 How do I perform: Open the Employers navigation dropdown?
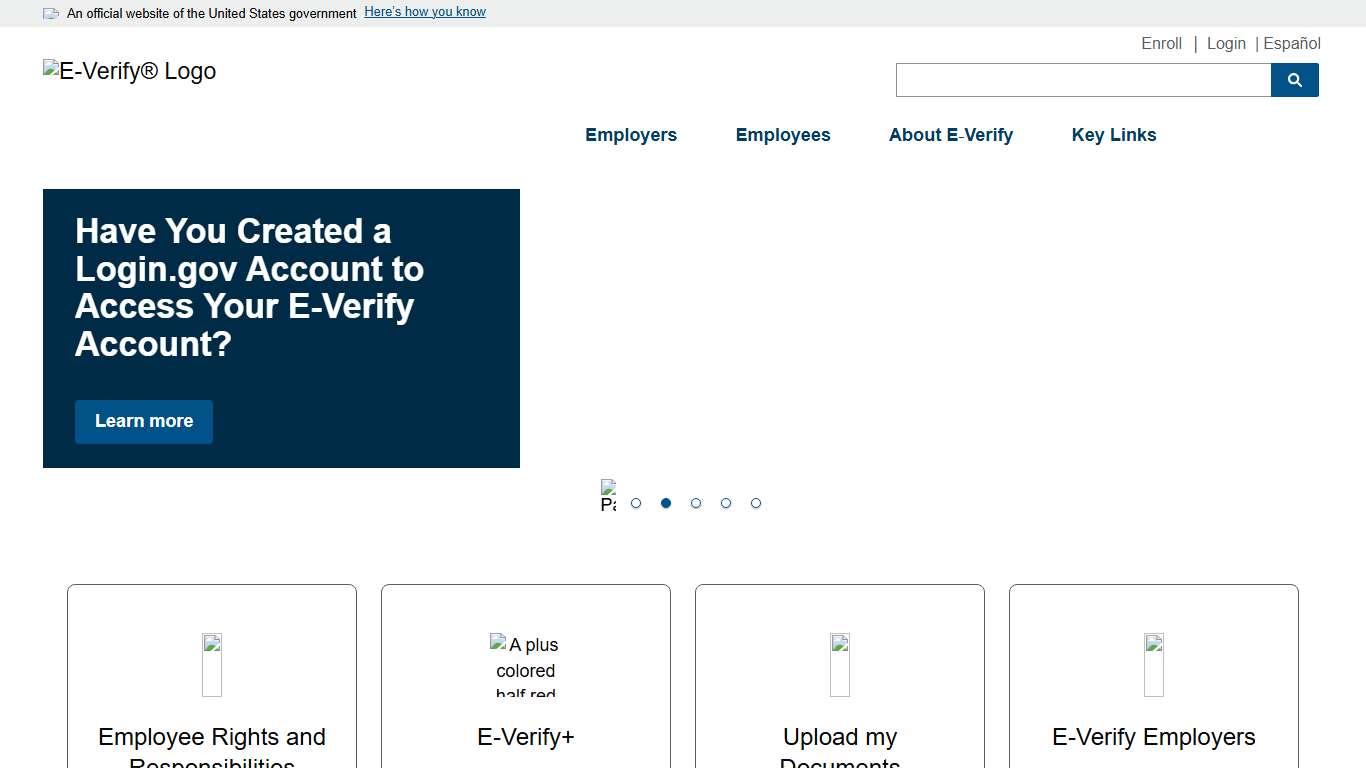[x=631, y=135]
